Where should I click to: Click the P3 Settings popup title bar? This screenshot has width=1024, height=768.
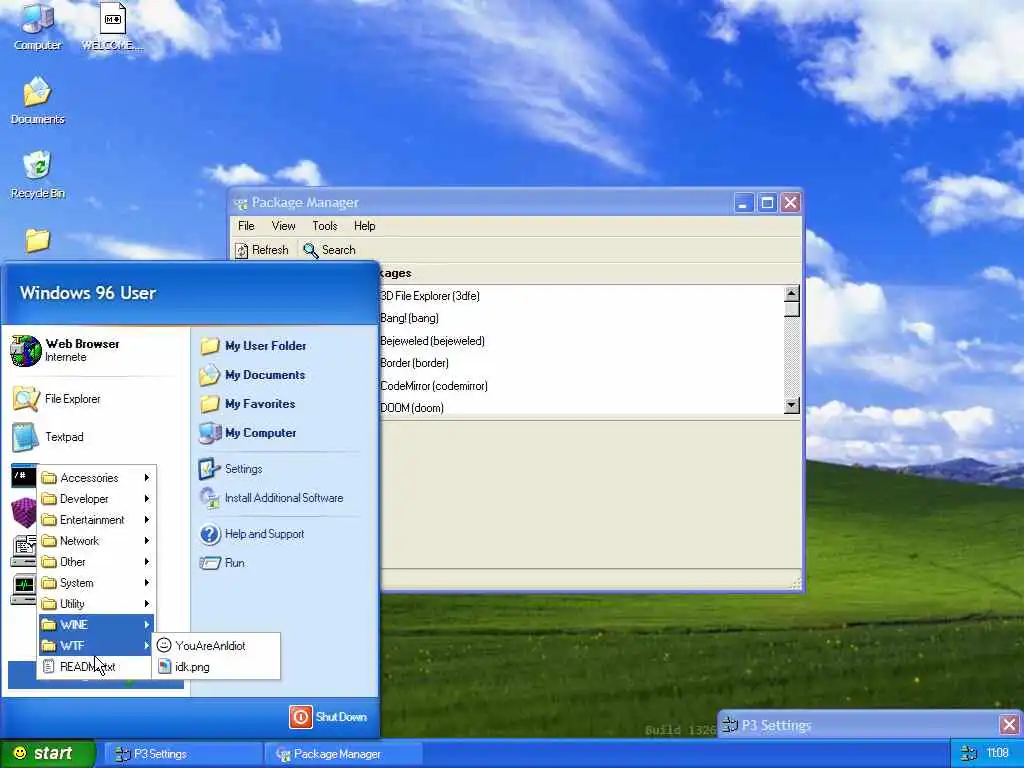tap(859, 725)
